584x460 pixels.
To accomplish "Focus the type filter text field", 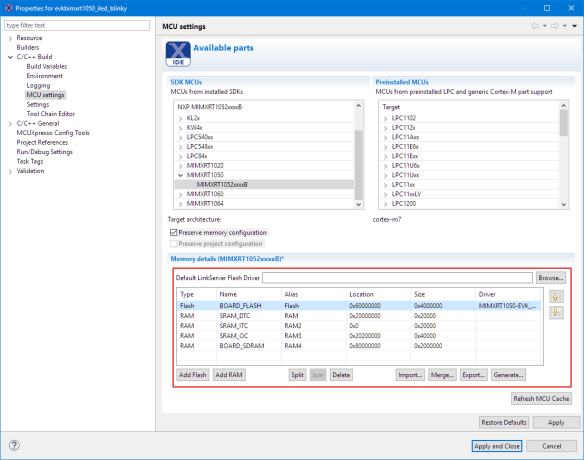I will (77, 25).
